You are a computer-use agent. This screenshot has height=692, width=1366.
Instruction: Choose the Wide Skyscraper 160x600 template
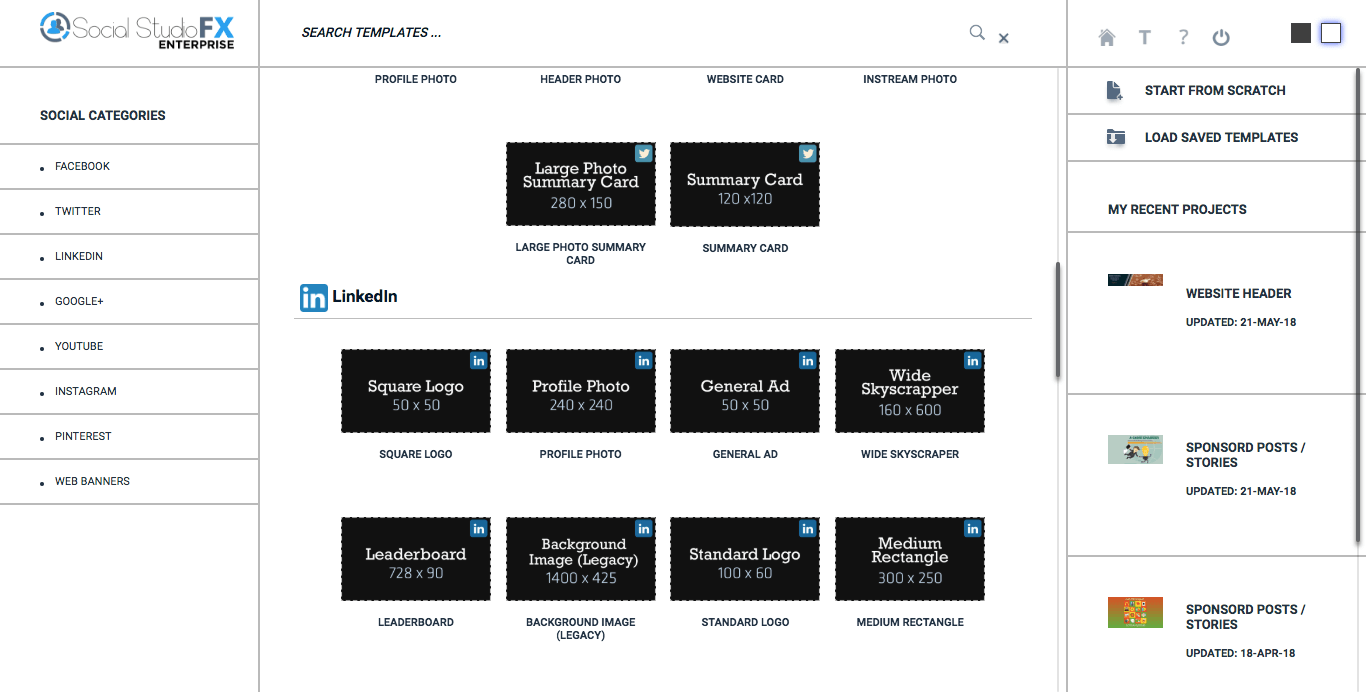point(910,391)
